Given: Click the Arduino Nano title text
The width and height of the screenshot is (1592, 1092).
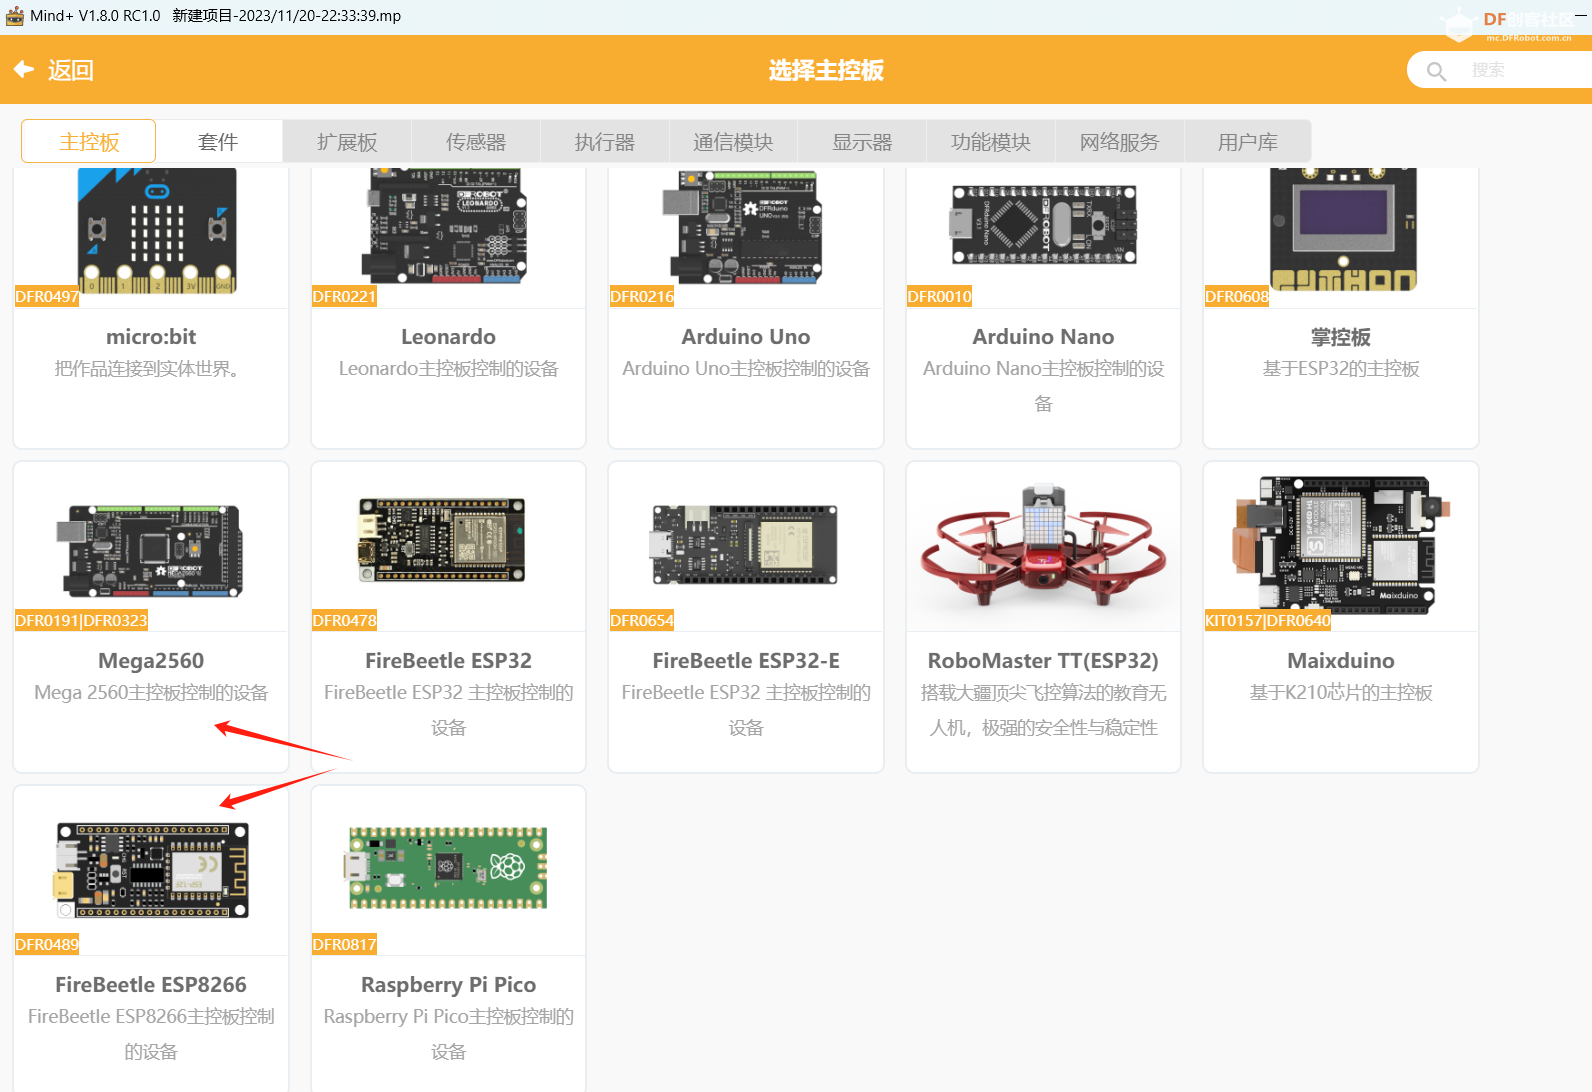Looking at the screenshot, I should coord(1043,337).
